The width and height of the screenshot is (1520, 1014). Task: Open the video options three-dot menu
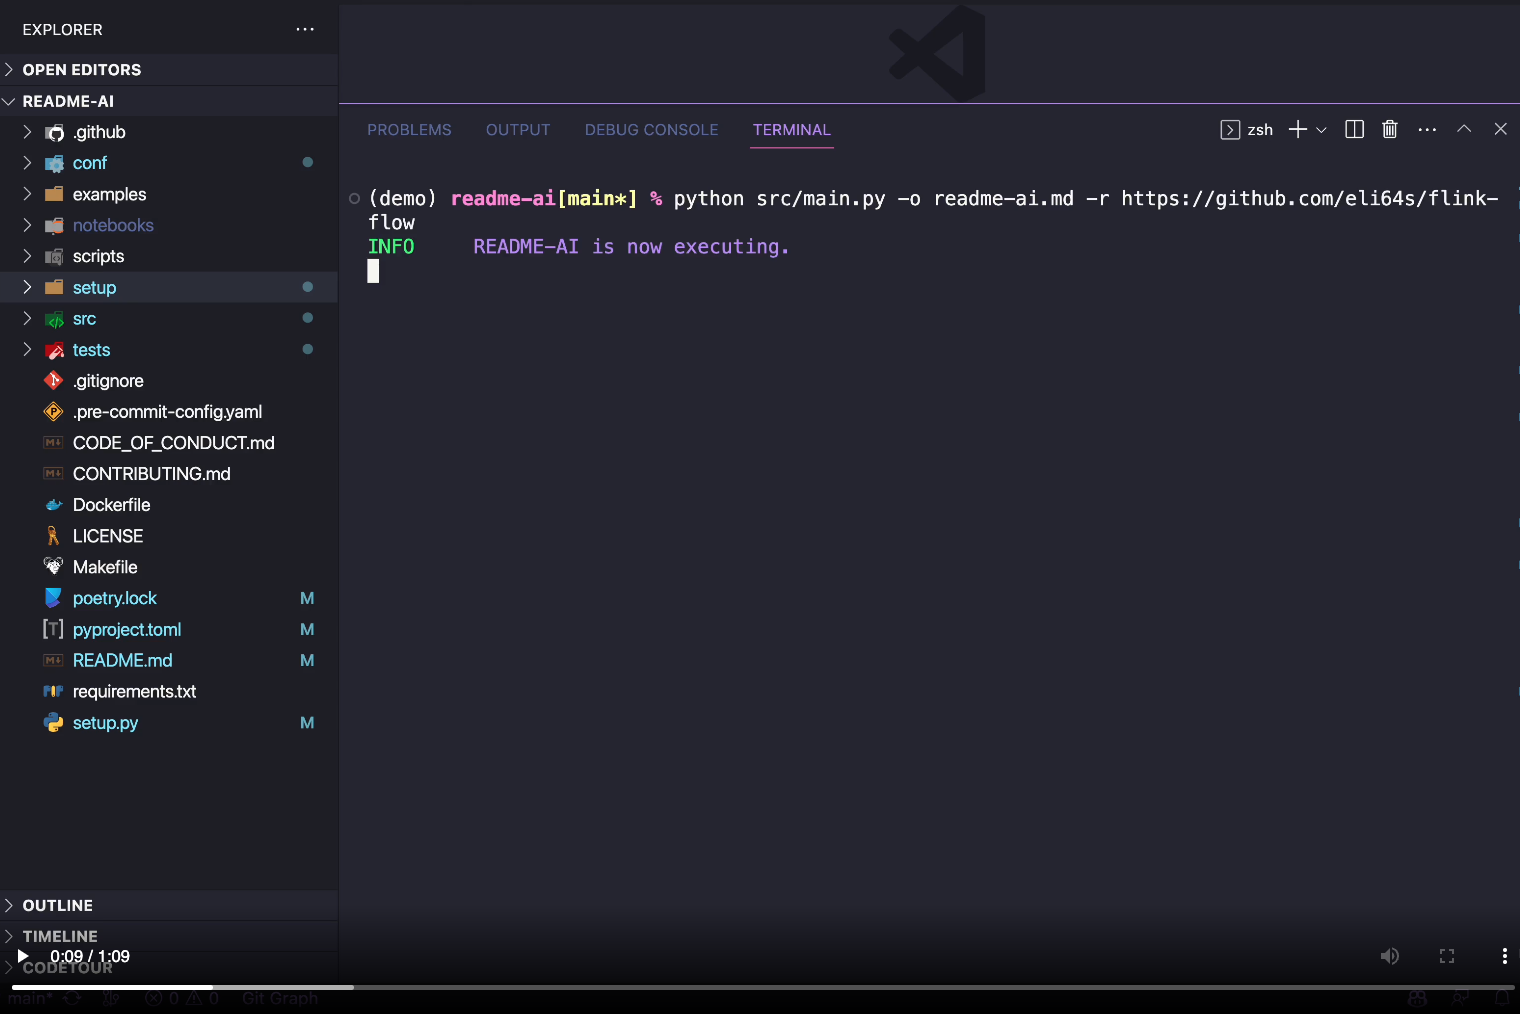1504,956
